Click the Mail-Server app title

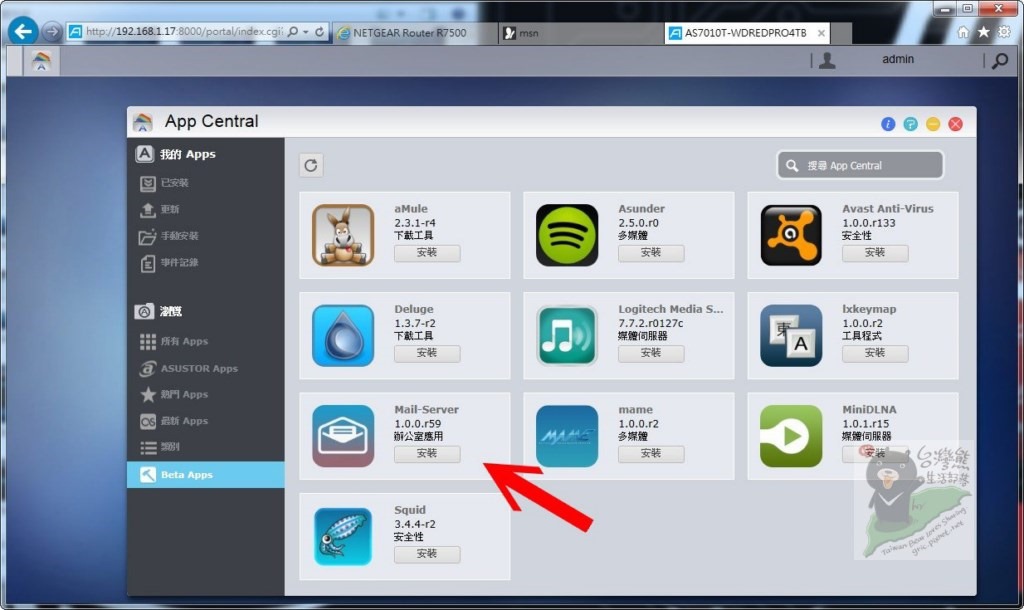pos(426,409)
